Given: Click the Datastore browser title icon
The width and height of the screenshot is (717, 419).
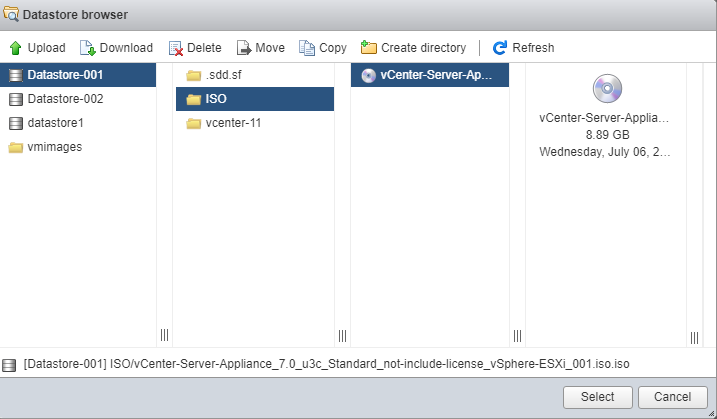Looking at the screenshot, I should point(11,14).
